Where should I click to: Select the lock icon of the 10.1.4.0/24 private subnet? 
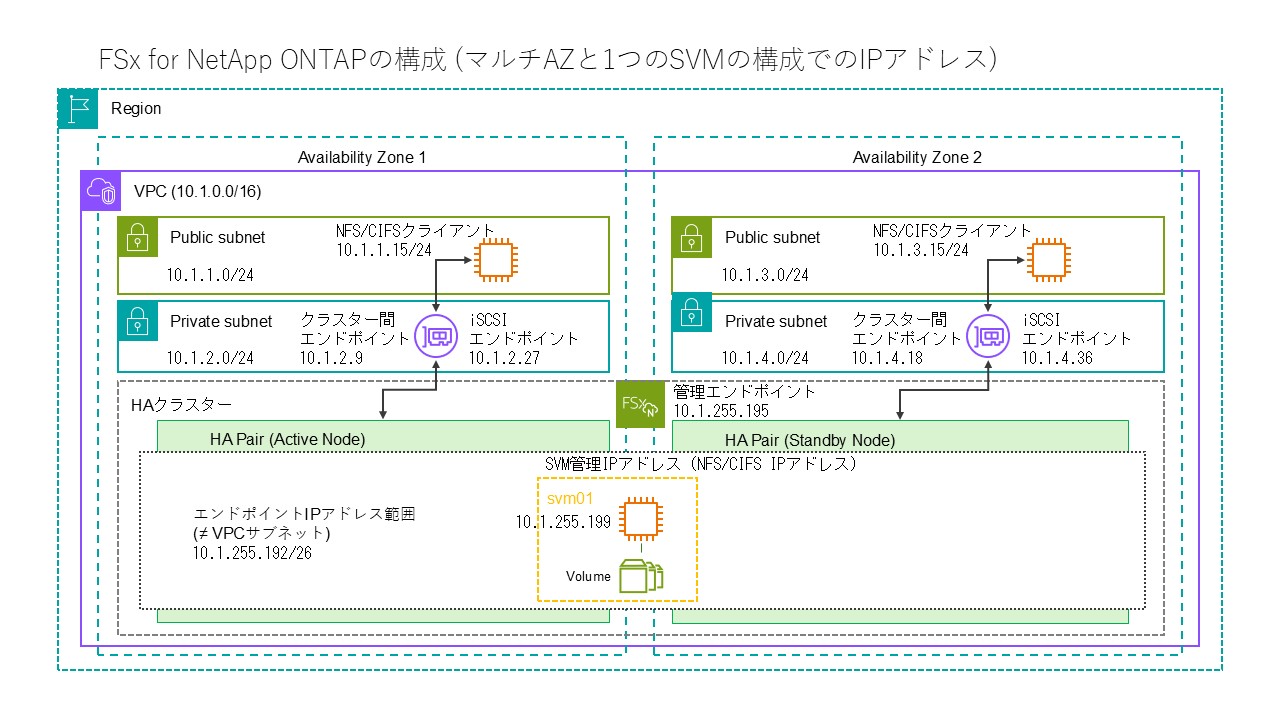pyautogui.click(x=691, y=312)
